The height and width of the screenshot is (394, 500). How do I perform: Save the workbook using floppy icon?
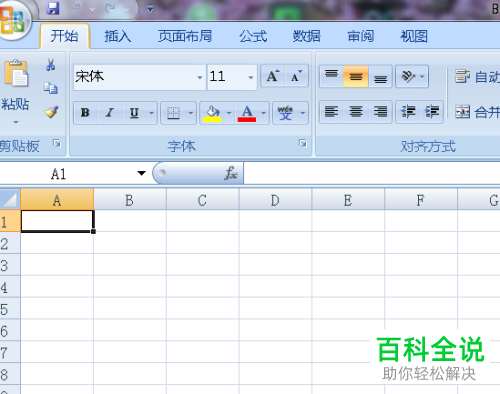(53, 8)
